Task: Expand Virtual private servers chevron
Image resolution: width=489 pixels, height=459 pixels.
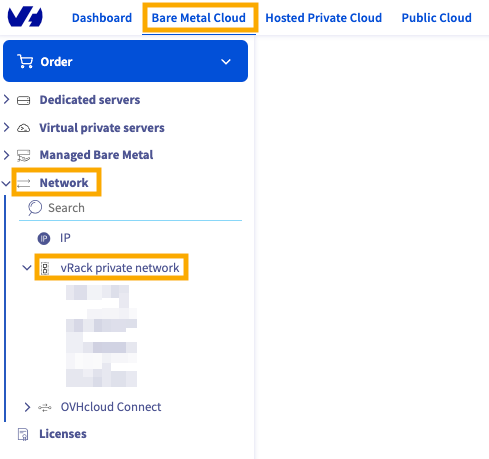Action: click(6, 127)
